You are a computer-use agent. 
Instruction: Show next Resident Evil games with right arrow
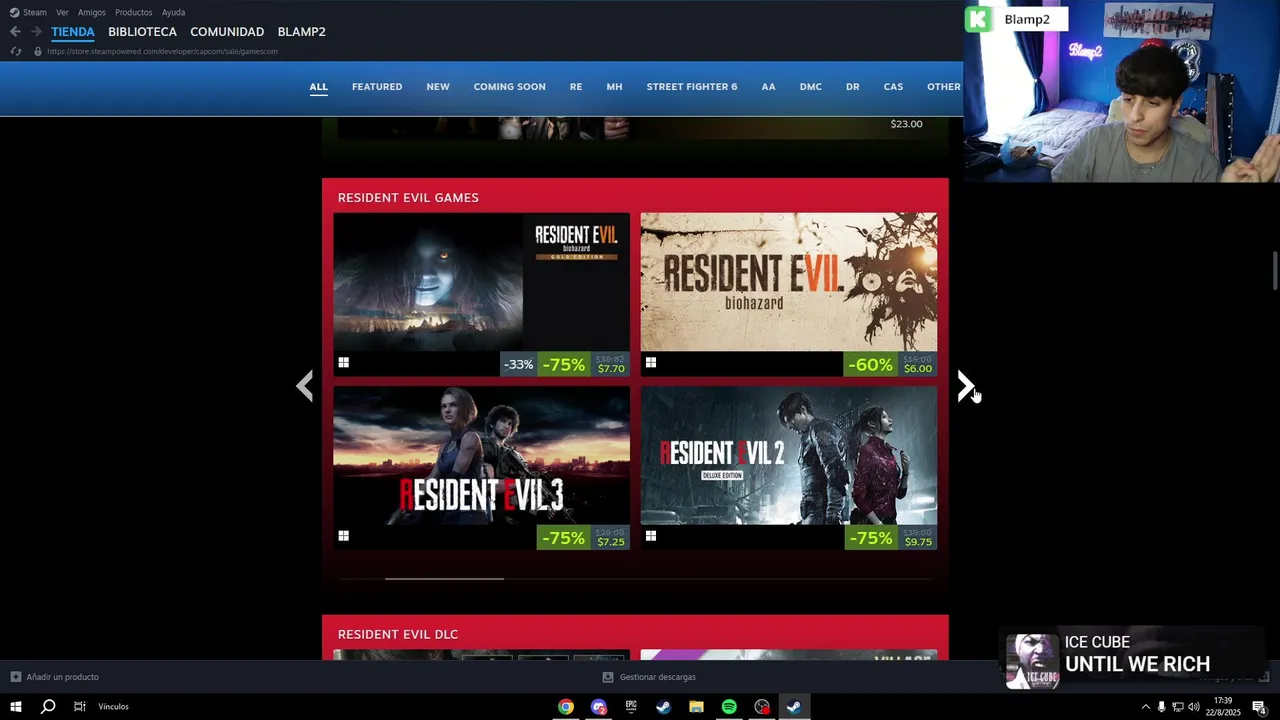[x=964, y=386]
